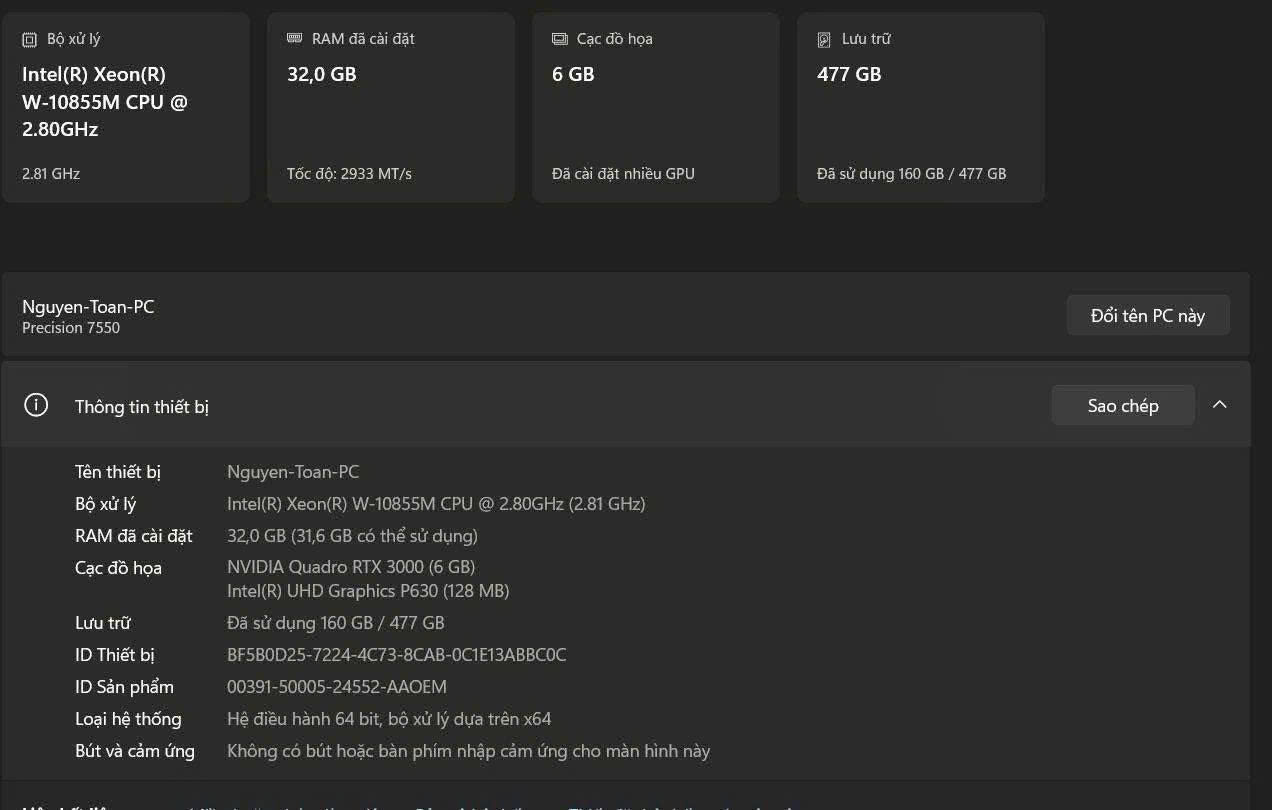The image size is (1272, 810).
Task: Click the ID Sản phẩm value 00391-50005-24552-AAOEM
Action: 337,687
